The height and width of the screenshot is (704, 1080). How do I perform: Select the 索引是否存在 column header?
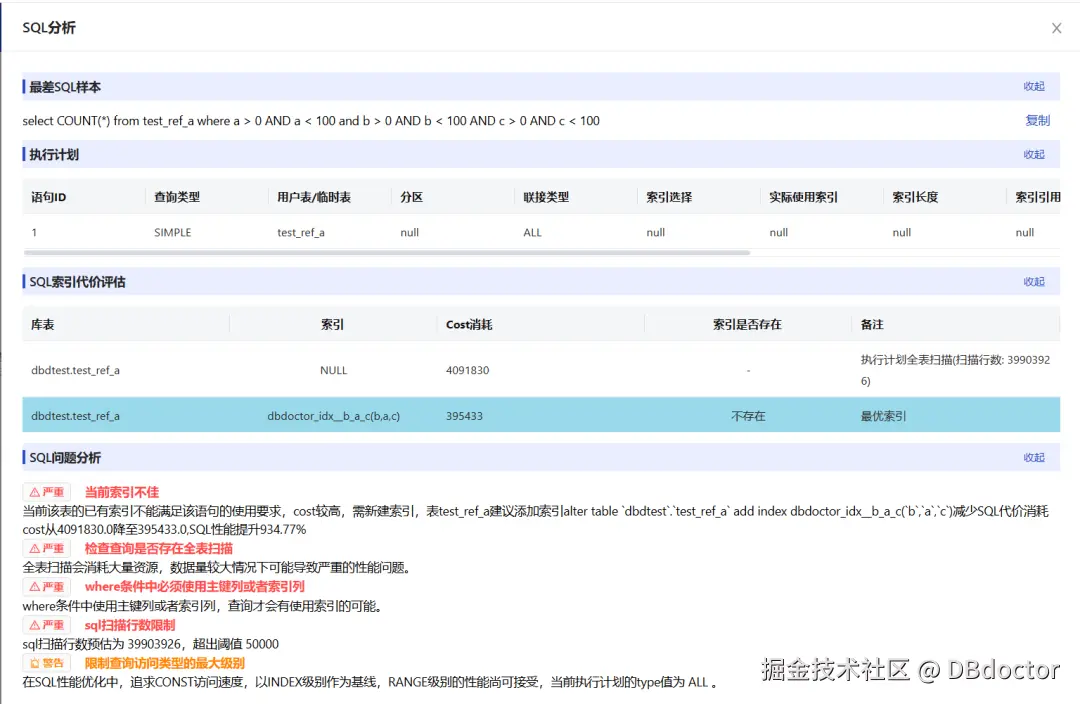(x=747, y=324)
